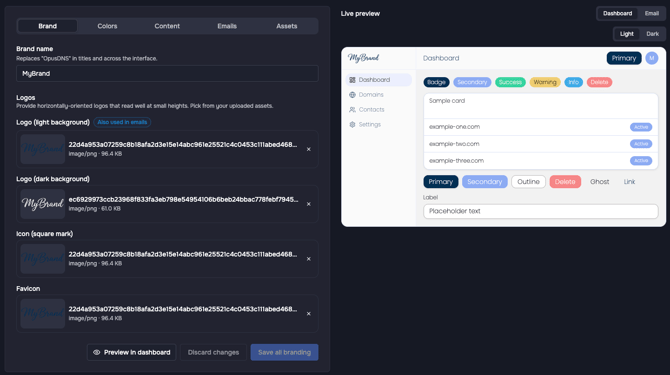
Task: Select the dark background logo thumbnail
Action: (43, 204)
